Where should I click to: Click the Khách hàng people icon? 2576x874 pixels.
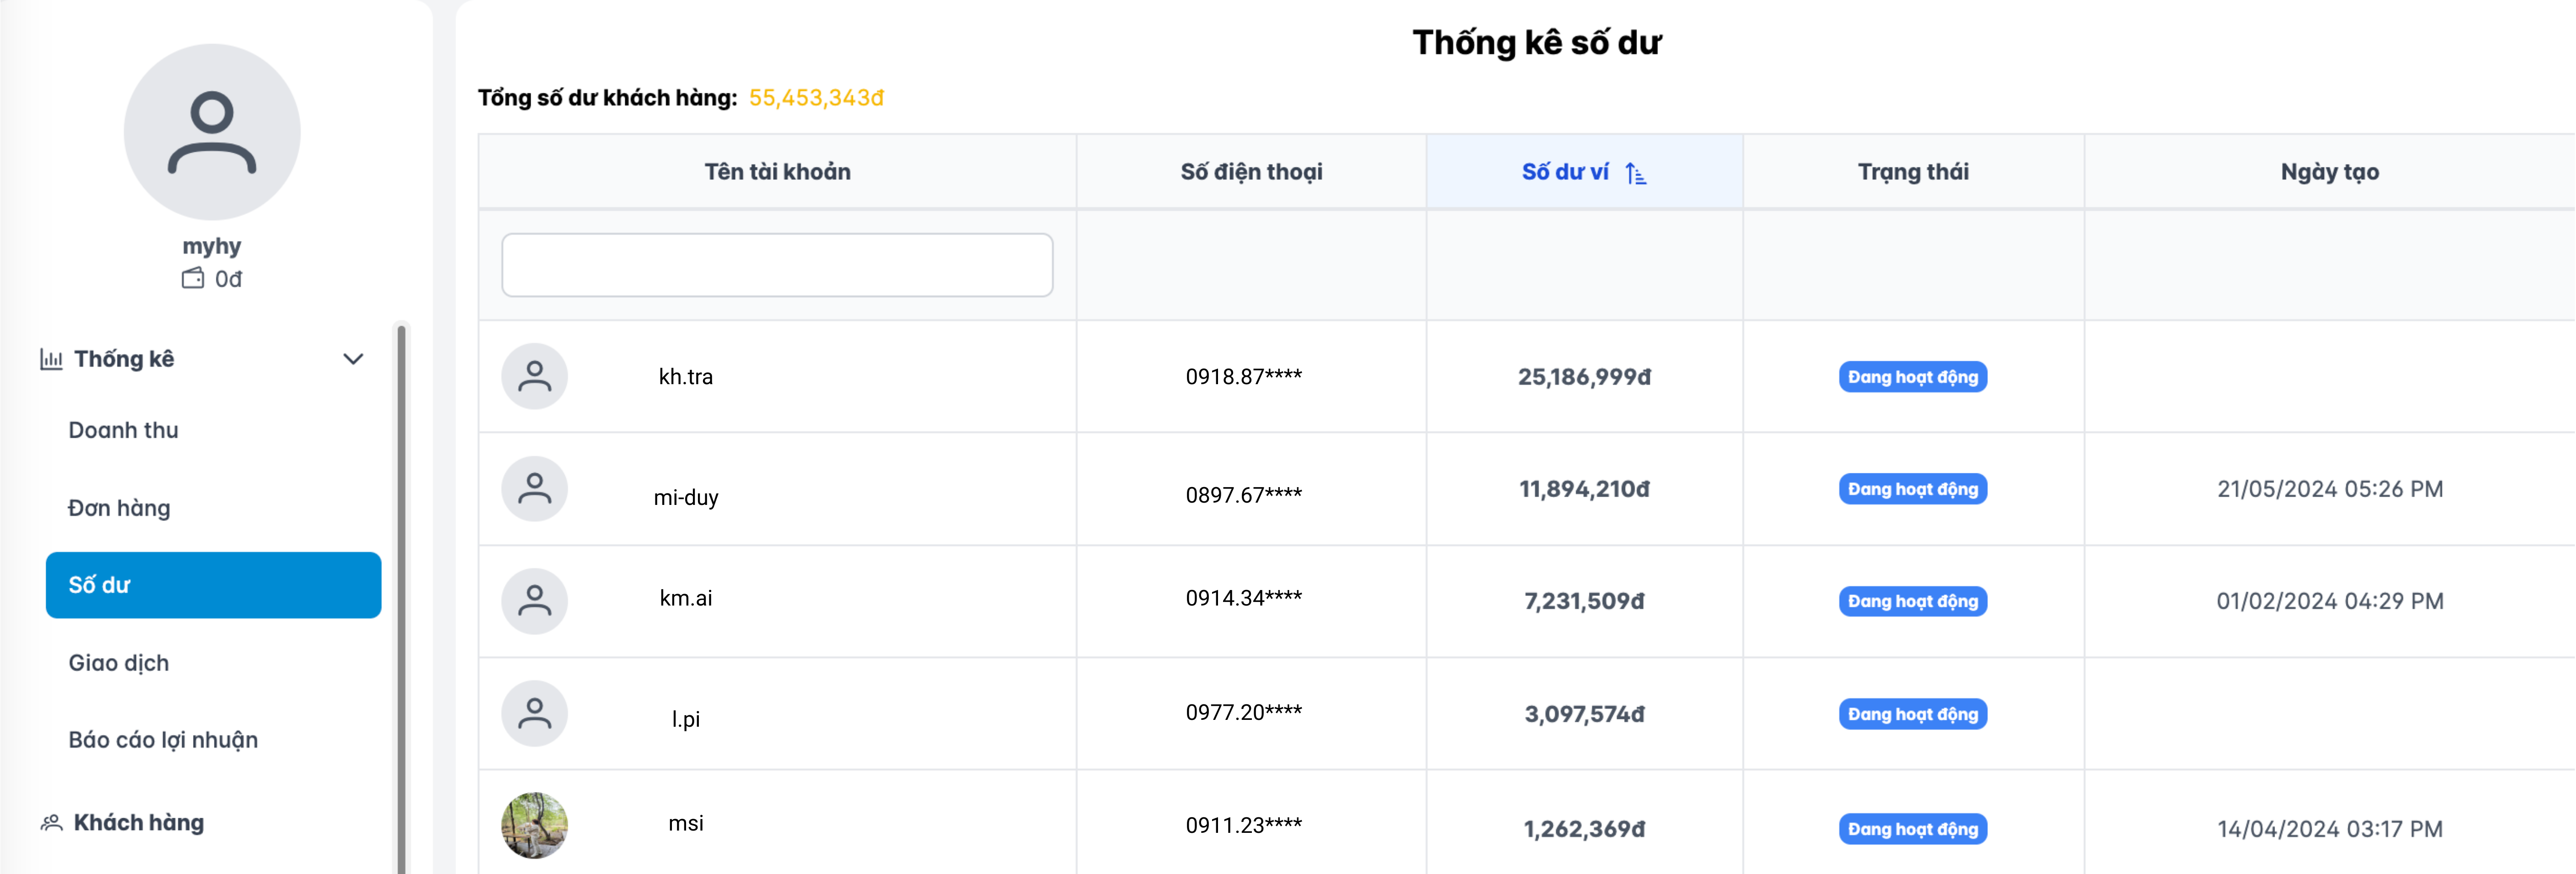[x=51, y=823]
